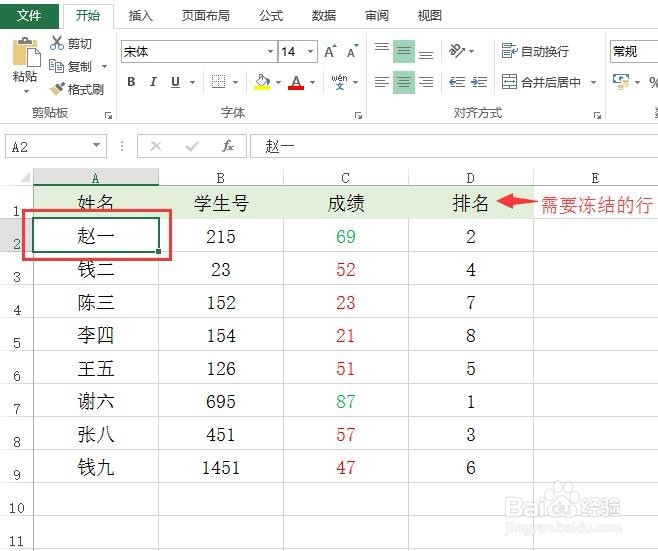
Task: Select row 5 header
Action: point(17,334)
